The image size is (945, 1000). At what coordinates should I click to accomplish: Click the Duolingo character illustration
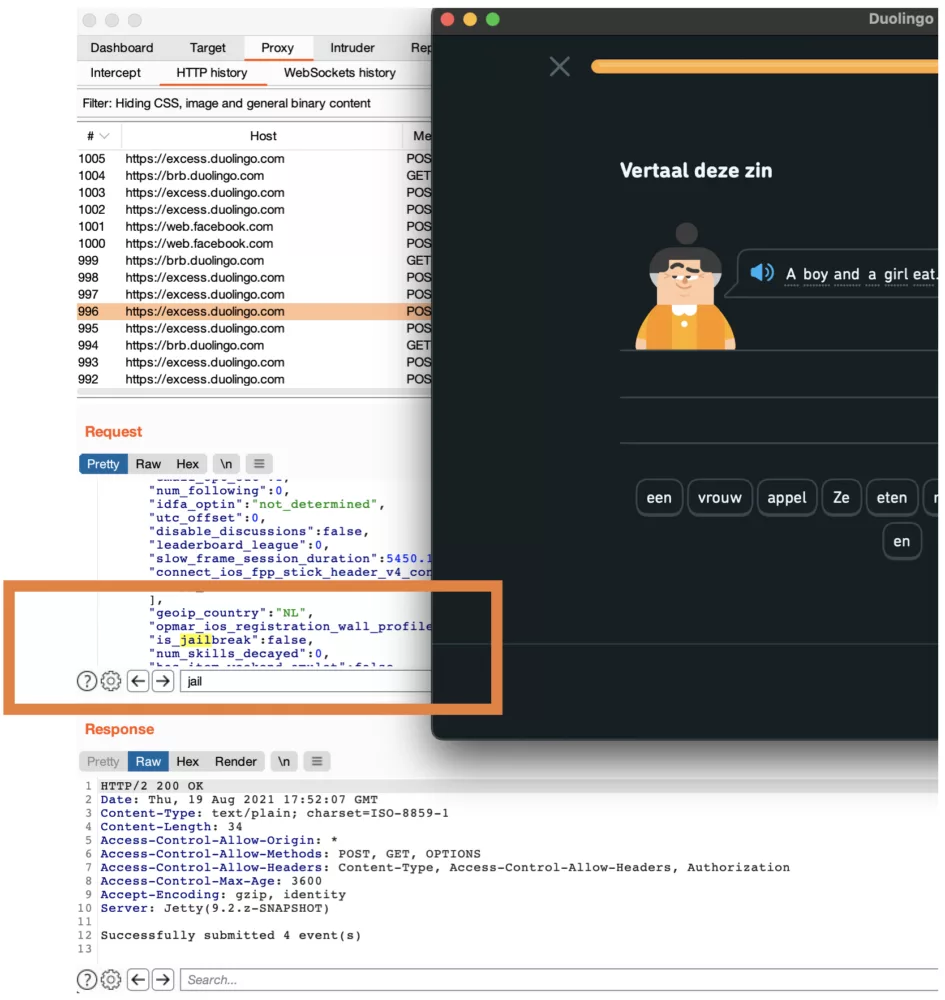[x=685, y=287]
